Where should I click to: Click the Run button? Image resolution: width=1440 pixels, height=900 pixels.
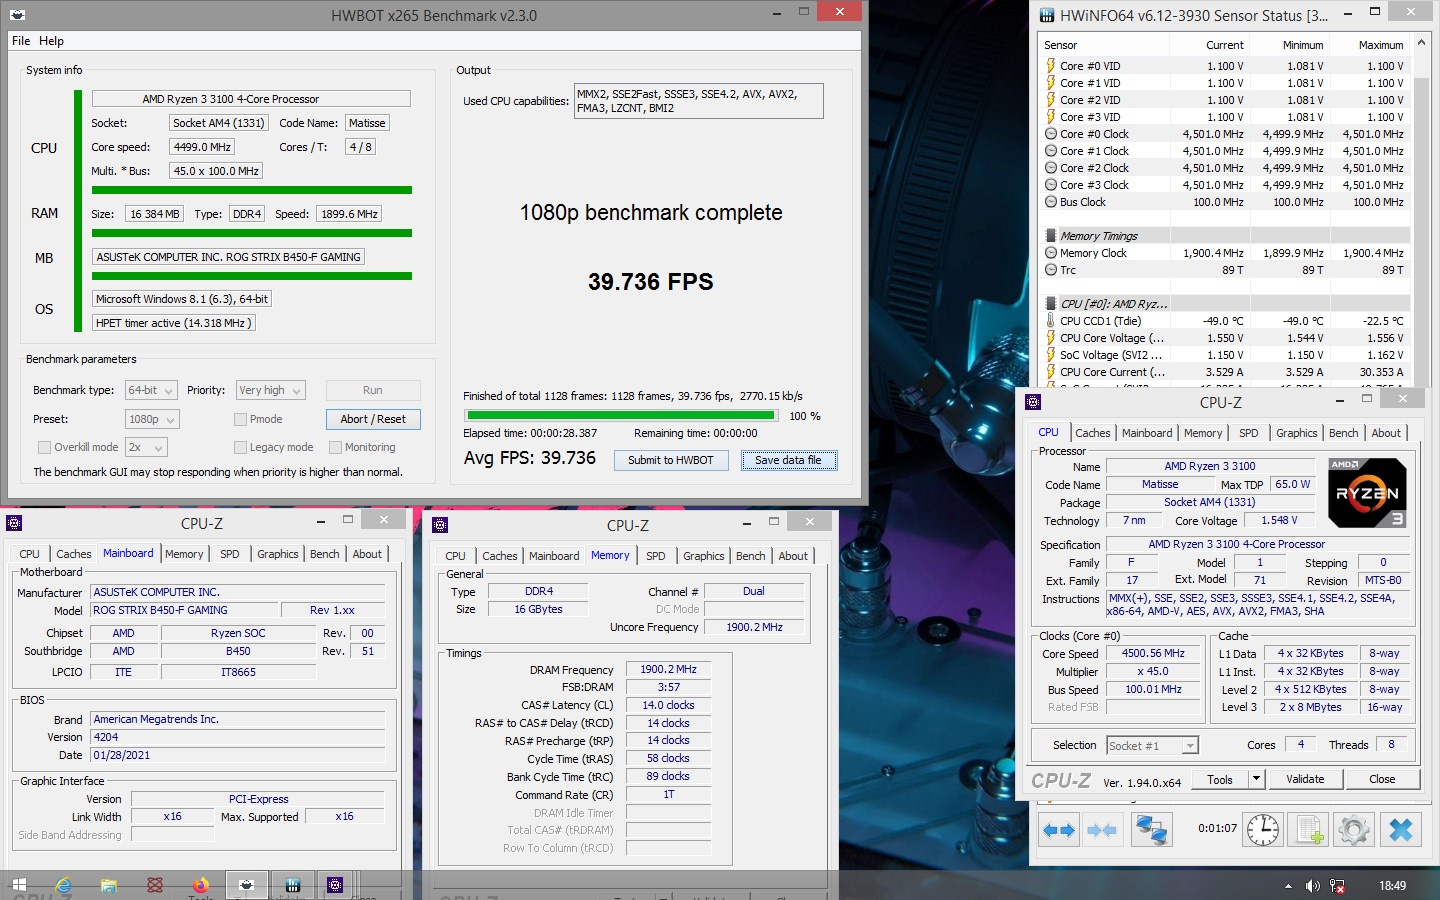click(373, 390)
